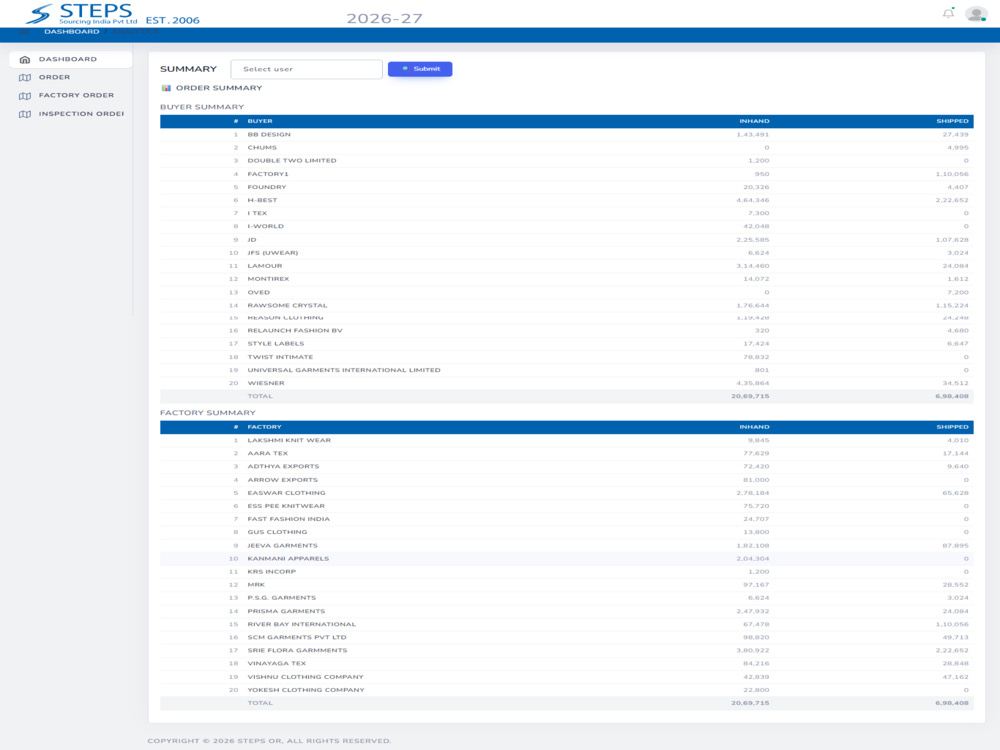Select GUS CLOTHING factory

pos(566,533)
